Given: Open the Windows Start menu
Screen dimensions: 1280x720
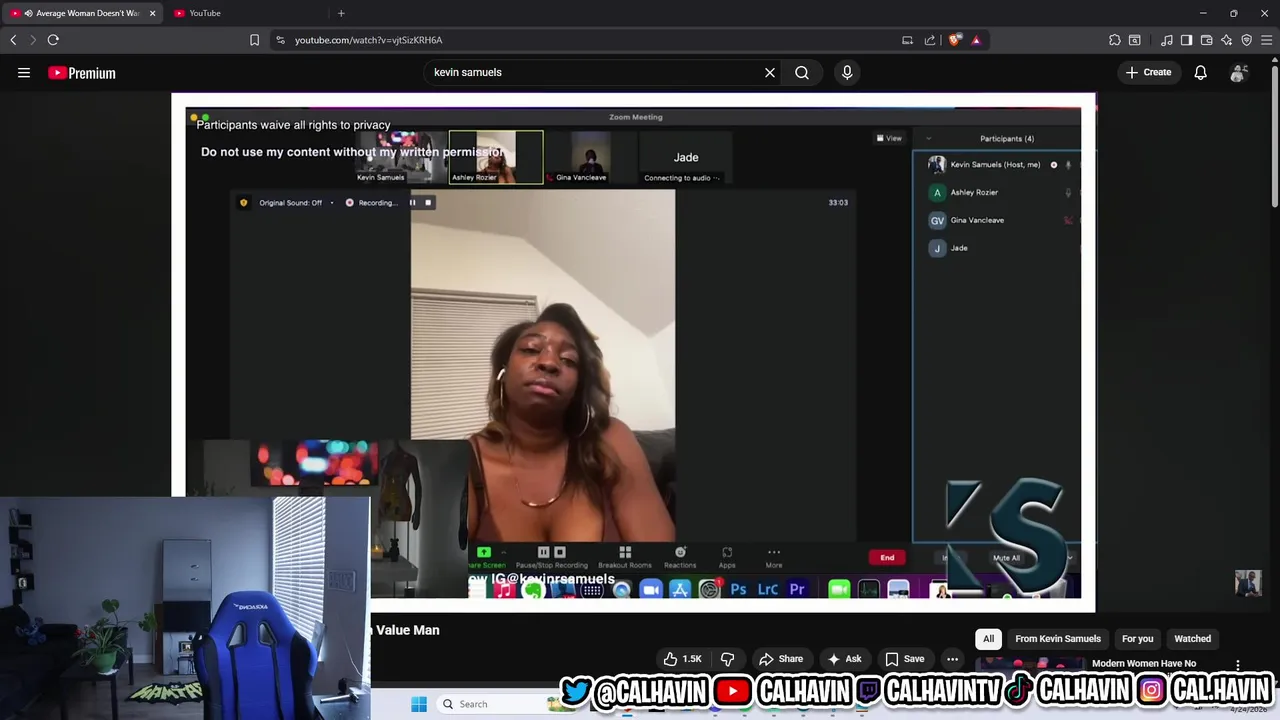Looking at the screenshot, I should (419, 704).
